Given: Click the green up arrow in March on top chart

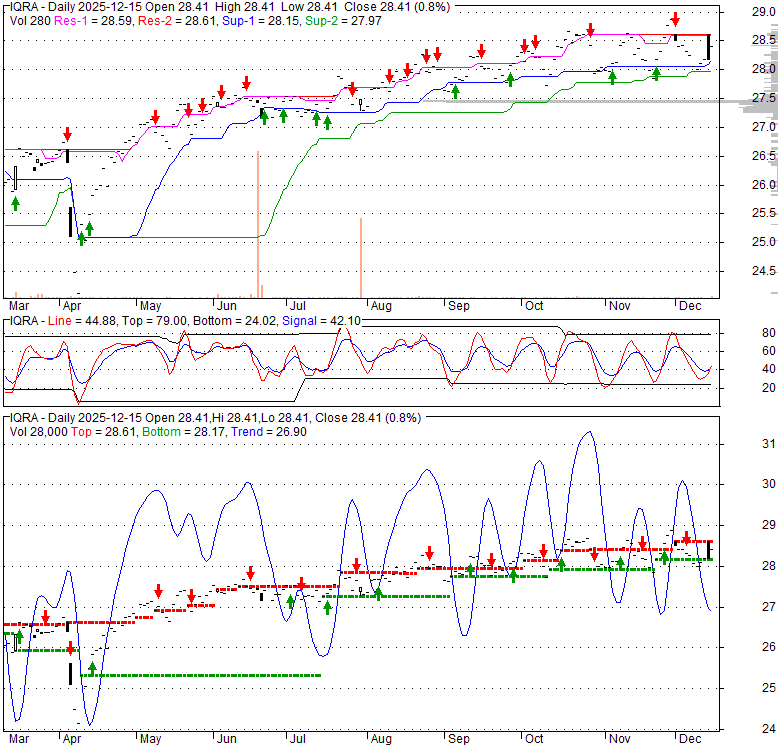Looking at the screenshot, I should (15, 203).
